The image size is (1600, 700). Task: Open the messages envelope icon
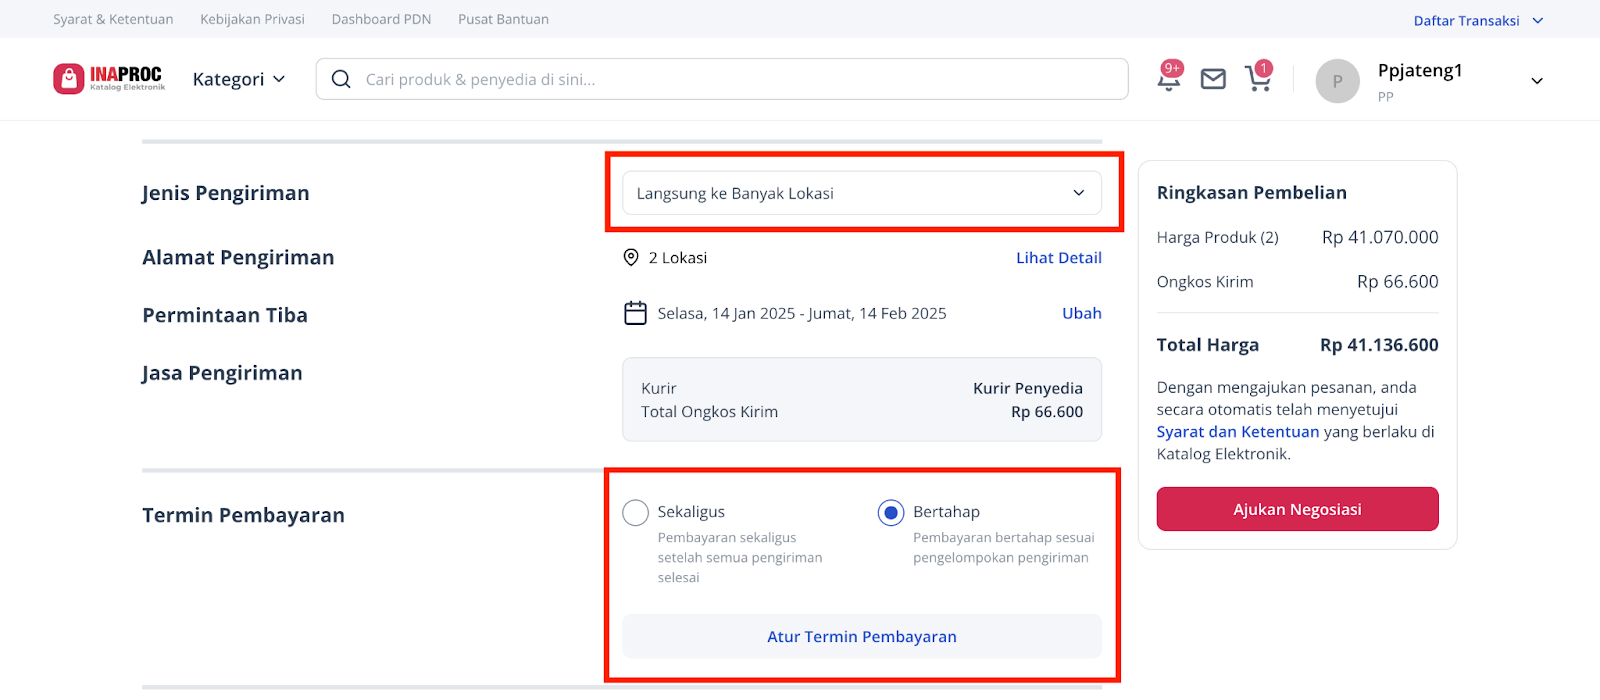(x=1213, y=79)
